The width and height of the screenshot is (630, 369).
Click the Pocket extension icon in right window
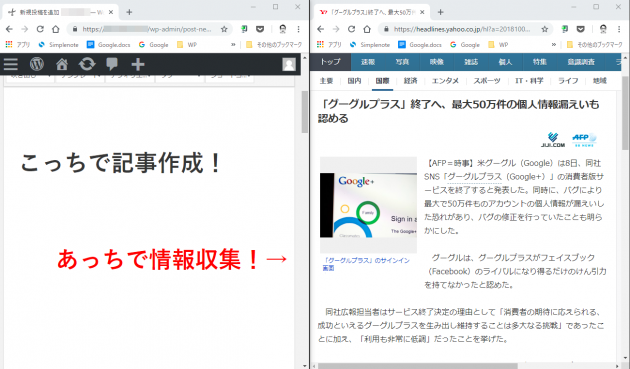coord(581,29)
